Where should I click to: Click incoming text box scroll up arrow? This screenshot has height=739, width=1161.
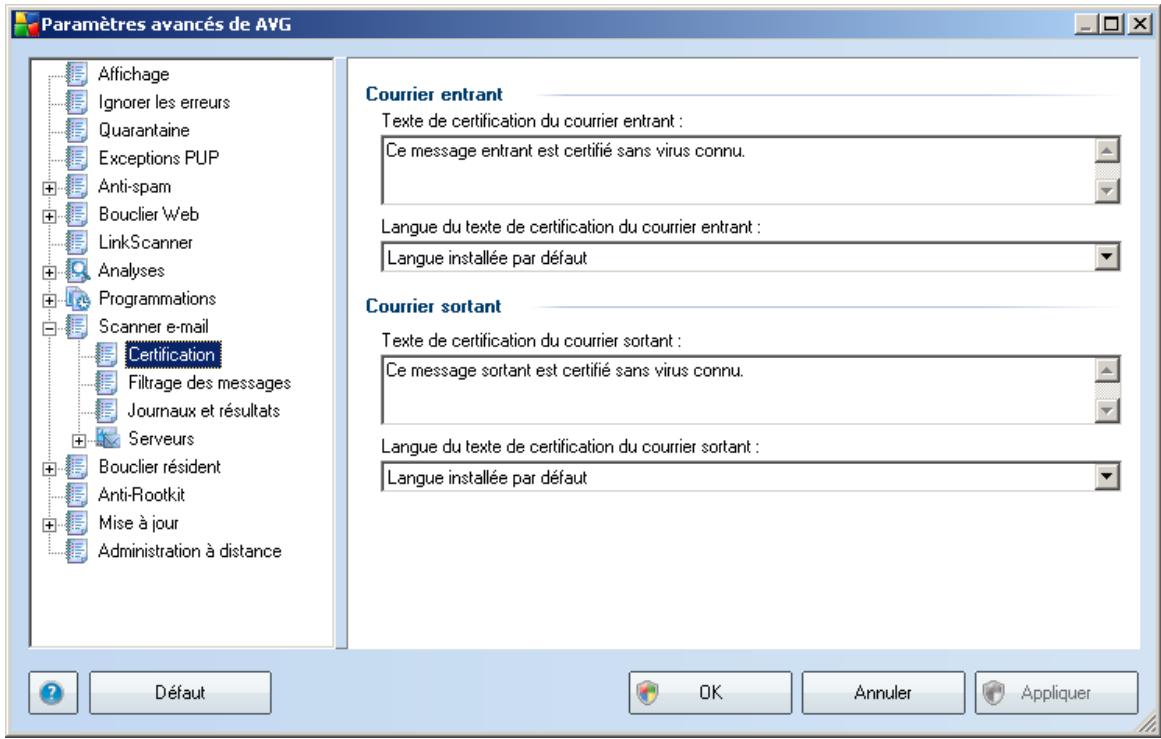click(x=1106, y=150)
